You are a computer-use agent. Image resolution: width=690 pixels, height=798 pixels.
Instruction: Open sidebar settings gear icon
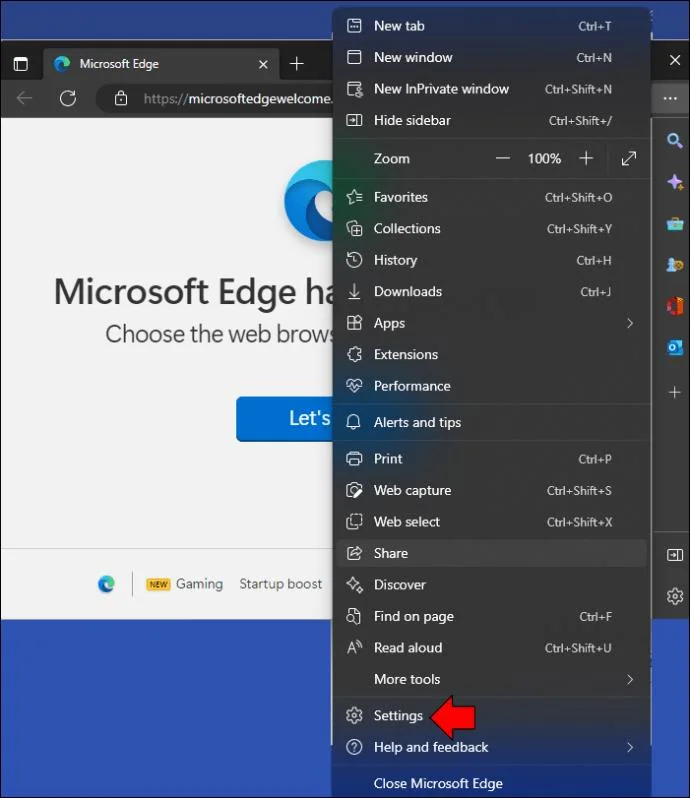pos(675,595)
